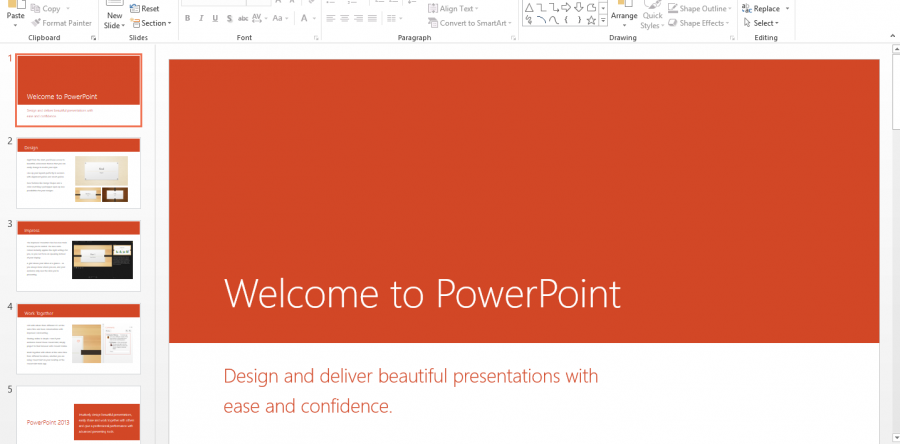This screenshot has height=444, width=900.
Task: Expand the shapes gallery More arrow
Action: click(604, 21)
